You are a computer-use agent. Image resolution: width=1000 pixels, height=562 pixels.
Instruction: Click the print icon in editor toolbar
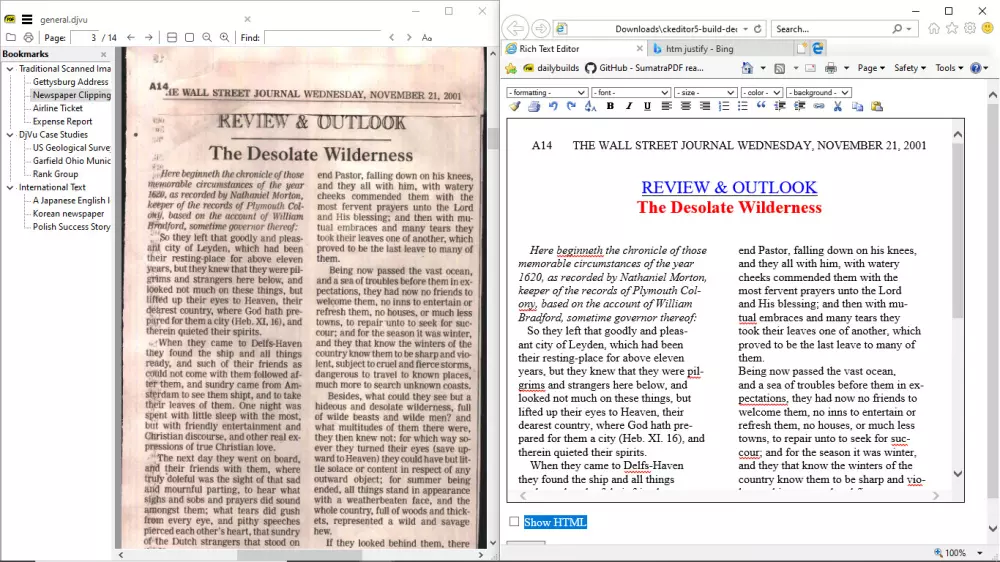534,107
